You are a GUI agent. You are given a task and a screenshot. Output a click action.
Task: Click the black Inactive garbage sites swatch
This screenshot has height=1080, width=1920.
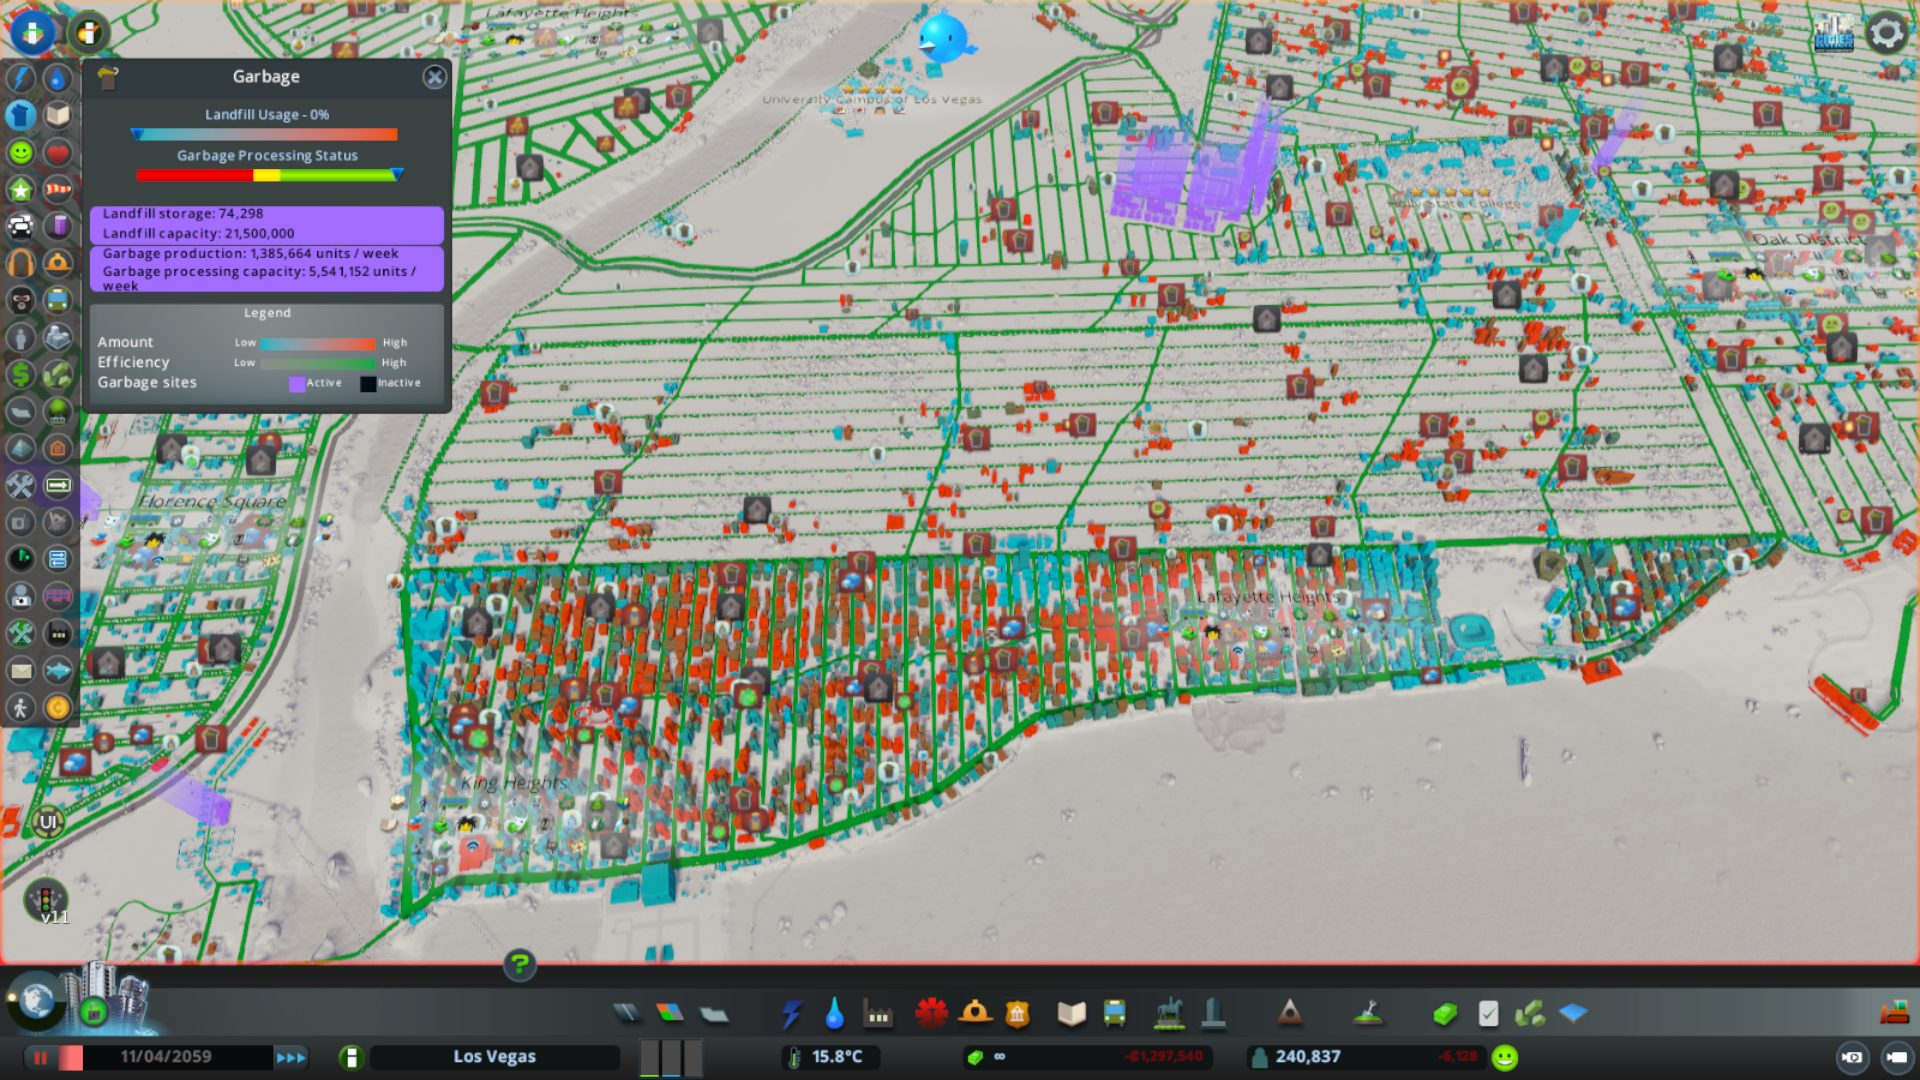coord(368,384)
